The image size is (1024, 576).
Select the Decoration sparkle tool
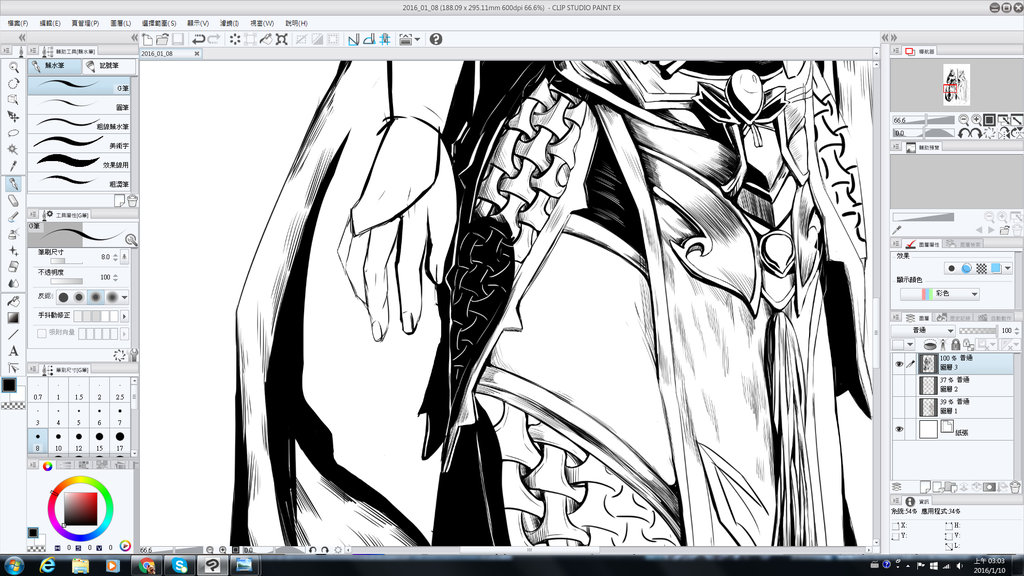click(13, 251)
